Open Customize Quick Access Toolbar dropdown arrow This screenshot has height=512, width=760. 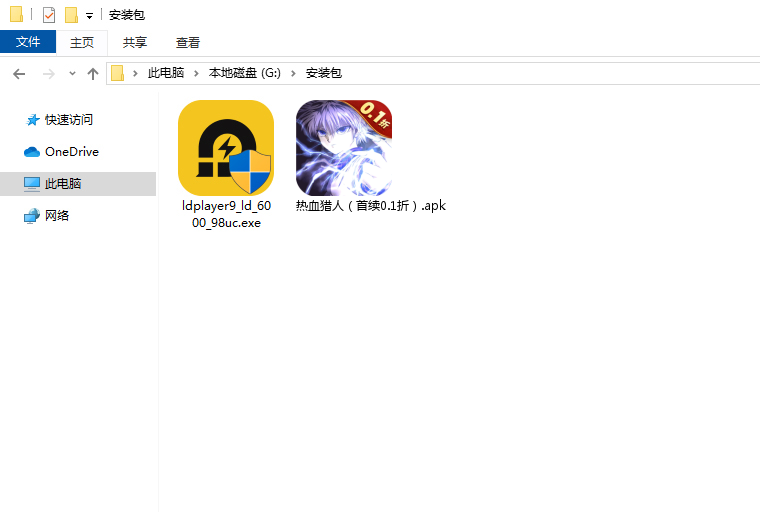coord(89,16)
